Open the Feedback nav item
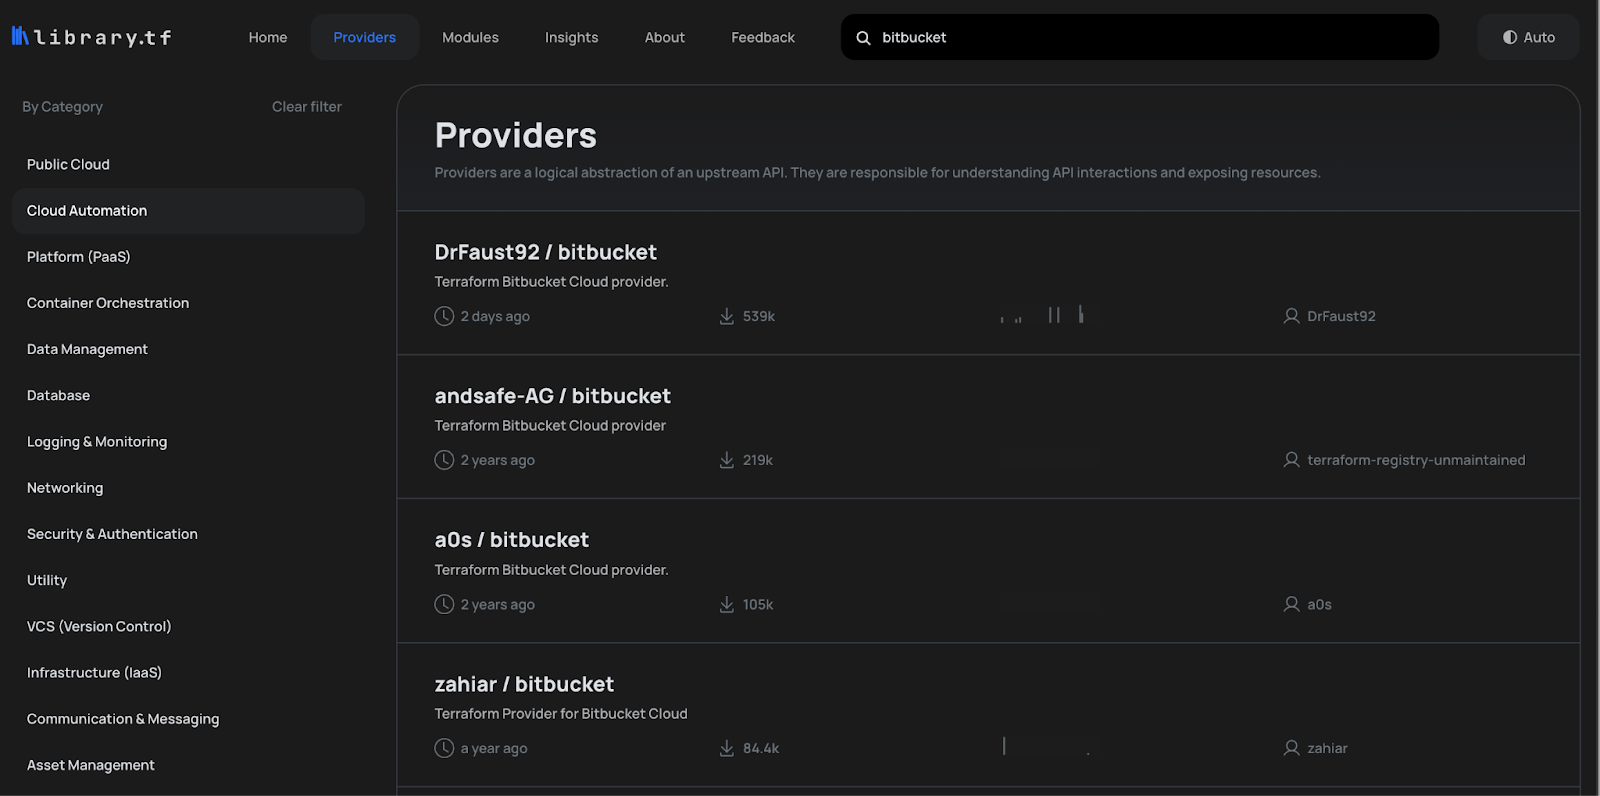This screenshot has width=1600, height=796. [x=763, y=37]
